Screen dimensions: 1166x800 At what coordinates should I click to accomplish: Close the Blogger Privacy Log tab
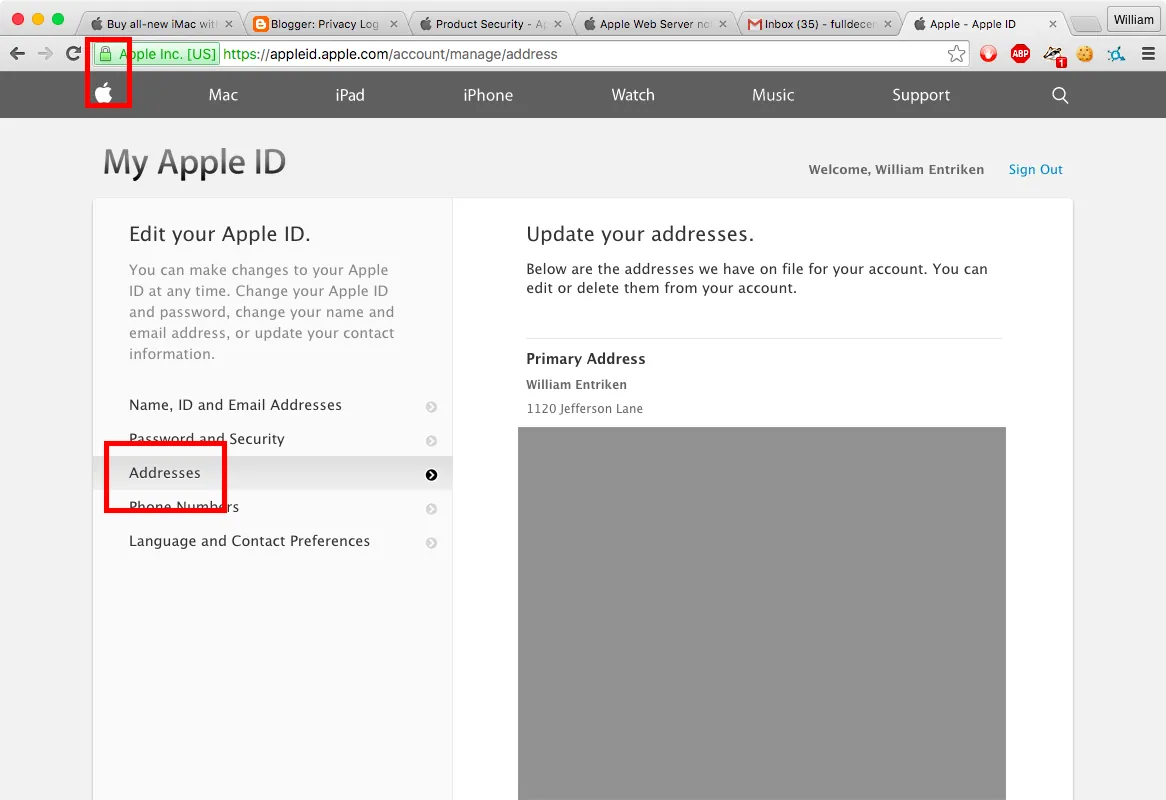393,24
